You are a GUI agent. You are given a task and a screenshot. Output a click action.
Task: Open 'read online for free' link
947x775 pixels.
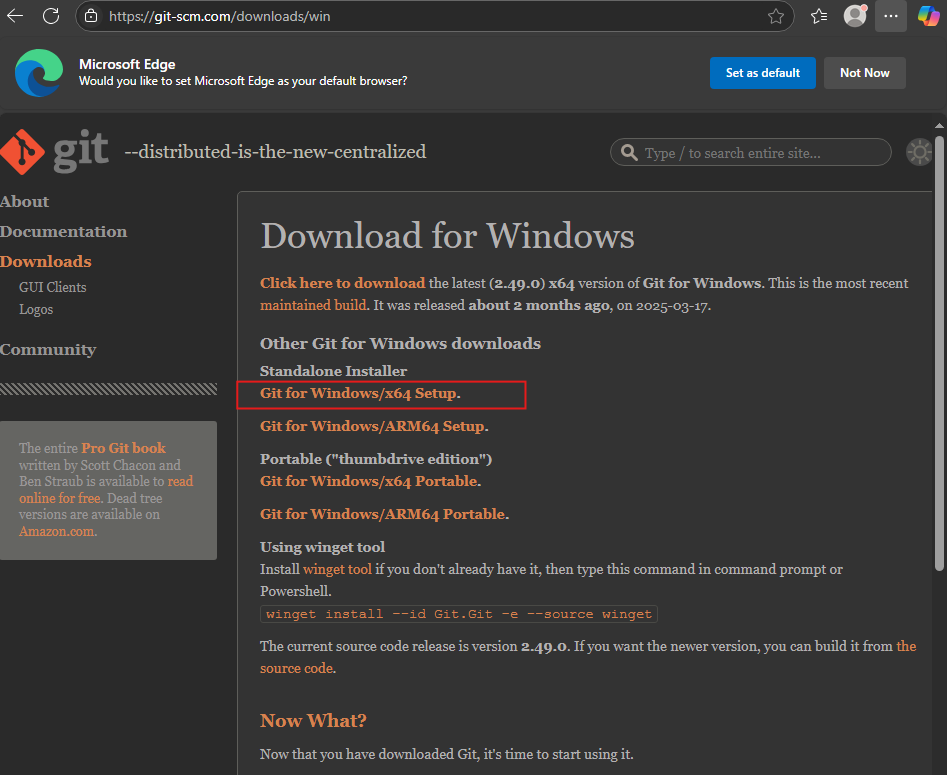60,498
